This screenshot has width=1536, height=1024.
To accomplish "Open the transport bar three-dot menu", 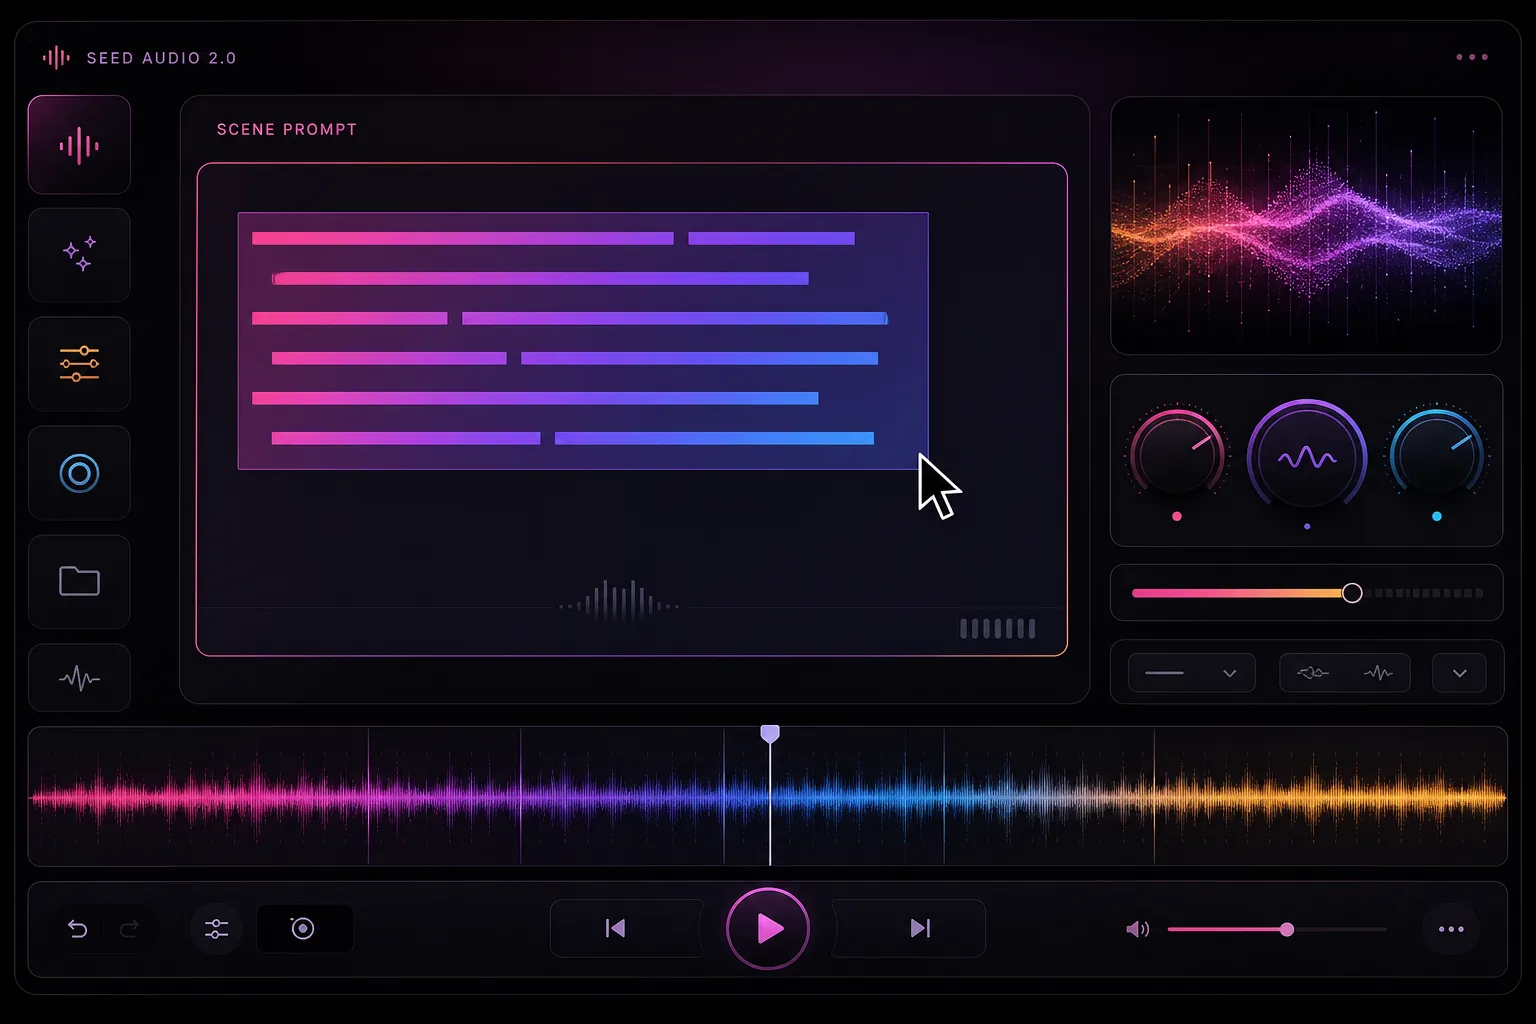I will 1451,929.
